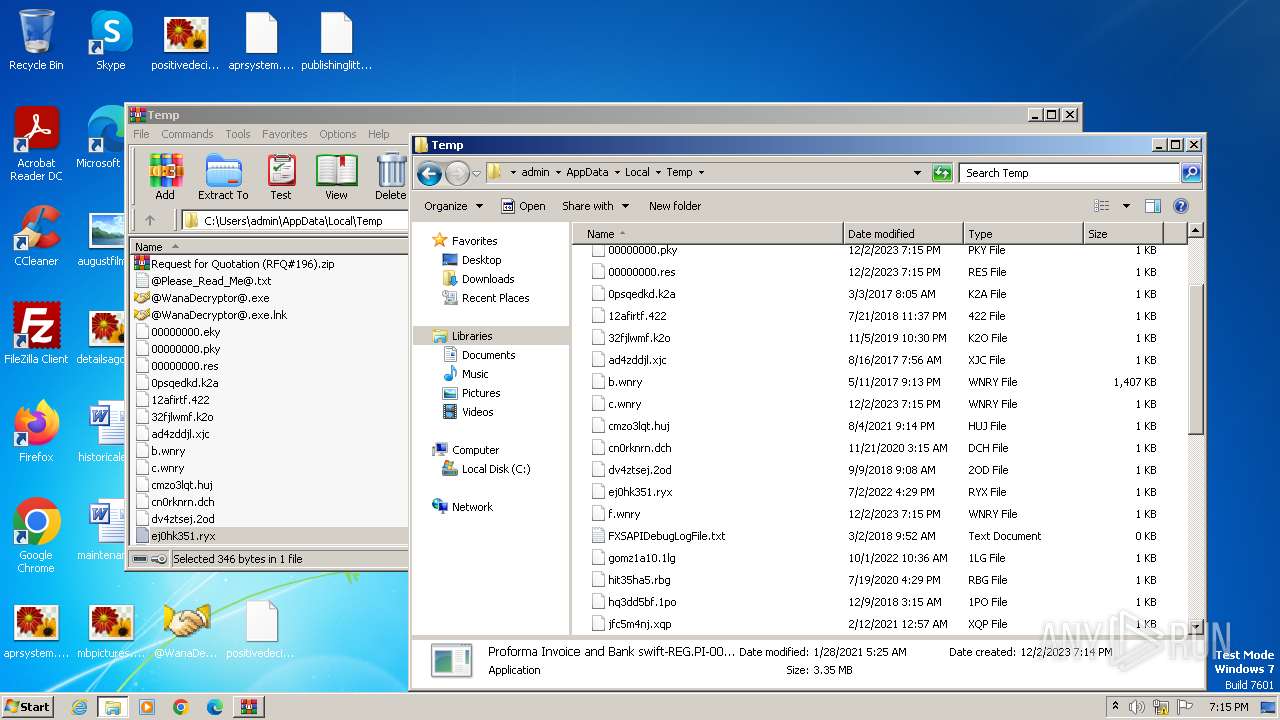Viewport: 1280px width, 720px height.
Task: Open views dropdown arrow in Explorer
Action: [1126, 206]
